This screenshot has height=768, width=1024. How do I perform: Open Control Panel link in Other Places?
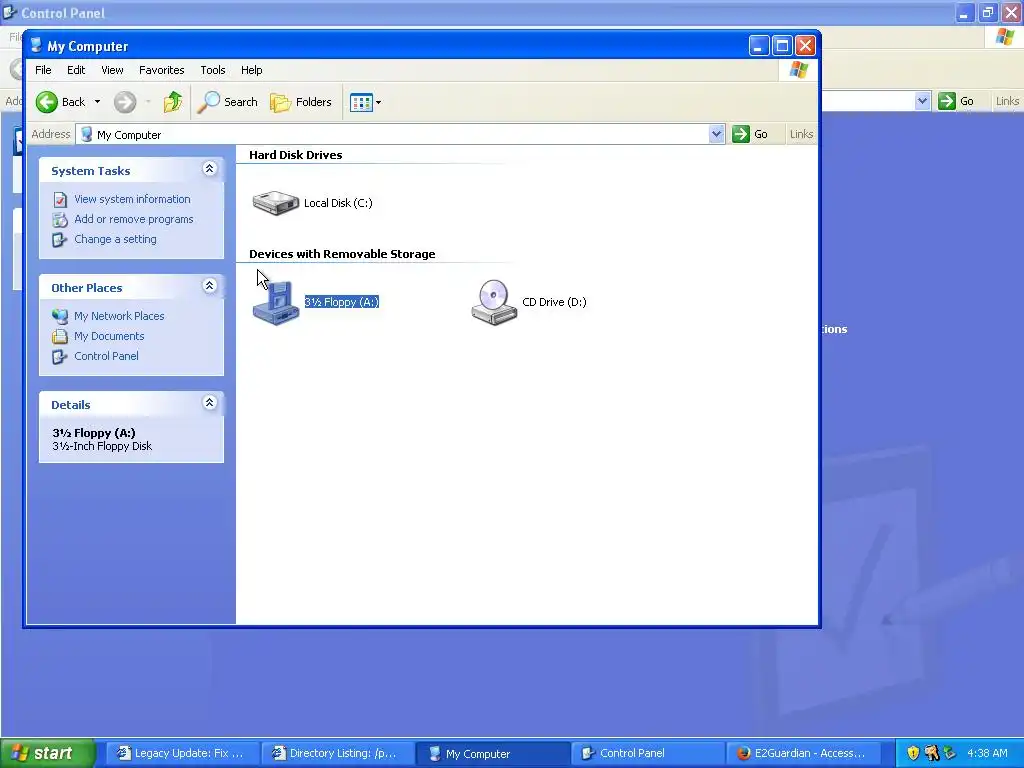(x=106, y=356)
